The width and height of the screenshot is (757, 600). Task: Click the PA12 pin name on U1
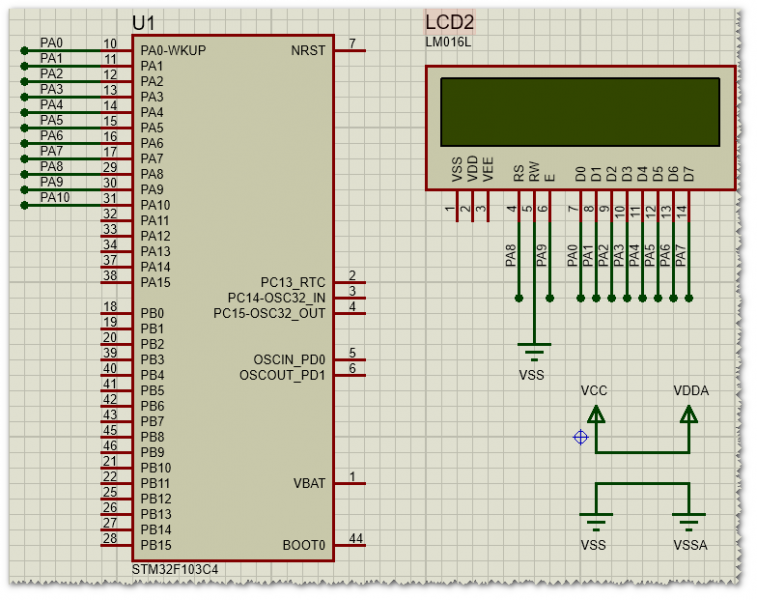click(x=155, y=236)
